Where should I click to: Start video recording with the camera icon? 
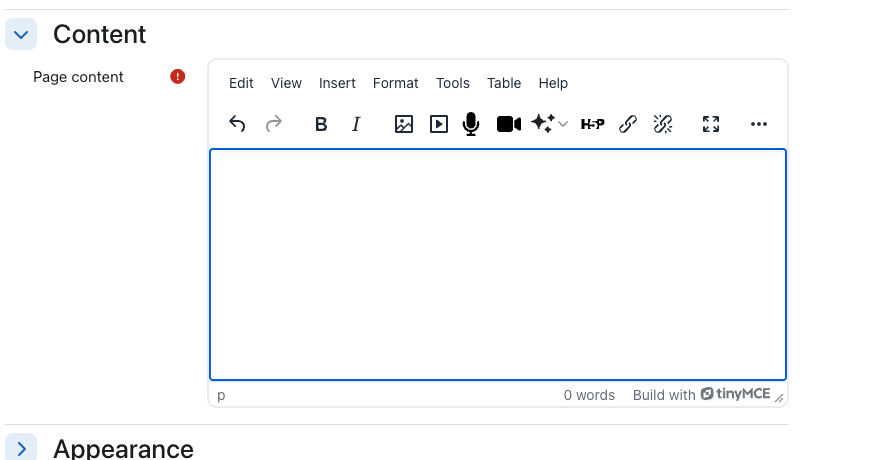(x=508, y=123)
